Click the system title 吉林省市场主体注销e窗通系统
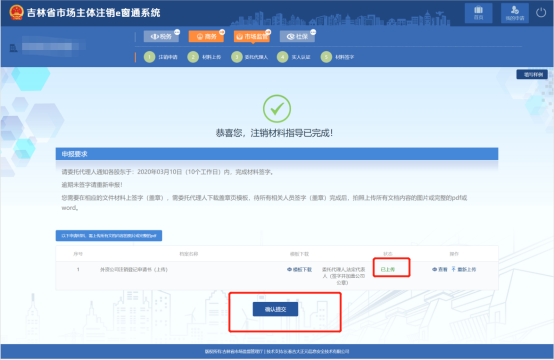Screen dimensions: 554x360 pos(94,13)
